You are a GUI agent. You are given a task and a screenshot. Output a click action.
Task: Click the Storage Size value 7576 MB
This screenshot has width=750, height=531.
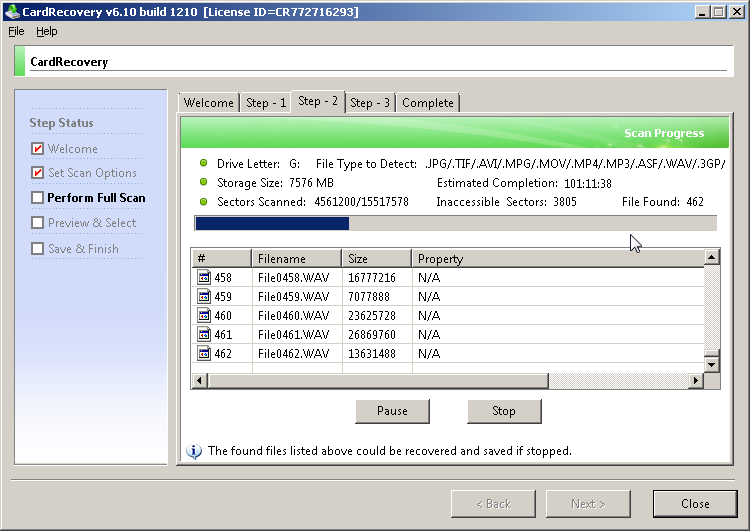click(311, 183)
